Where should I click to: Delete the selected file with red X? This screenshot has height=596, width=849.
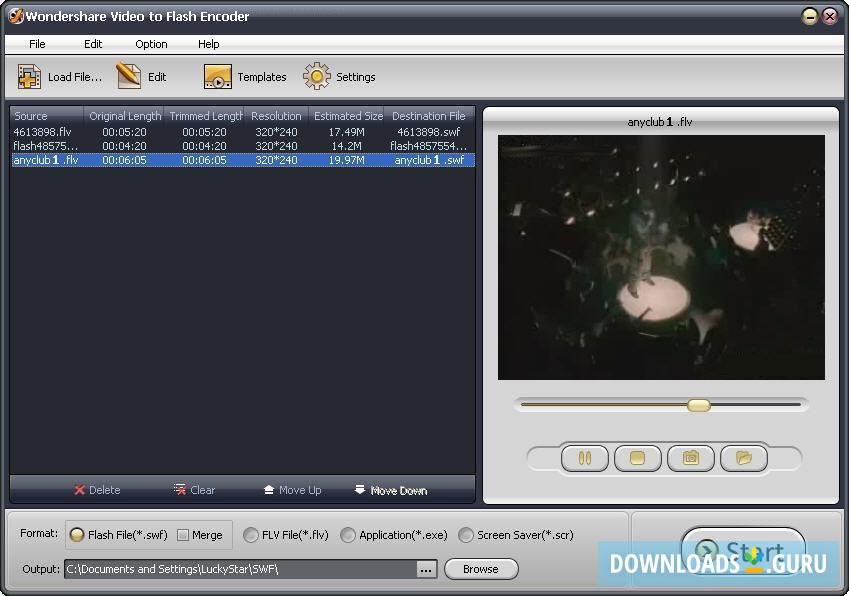click(97, 490)
